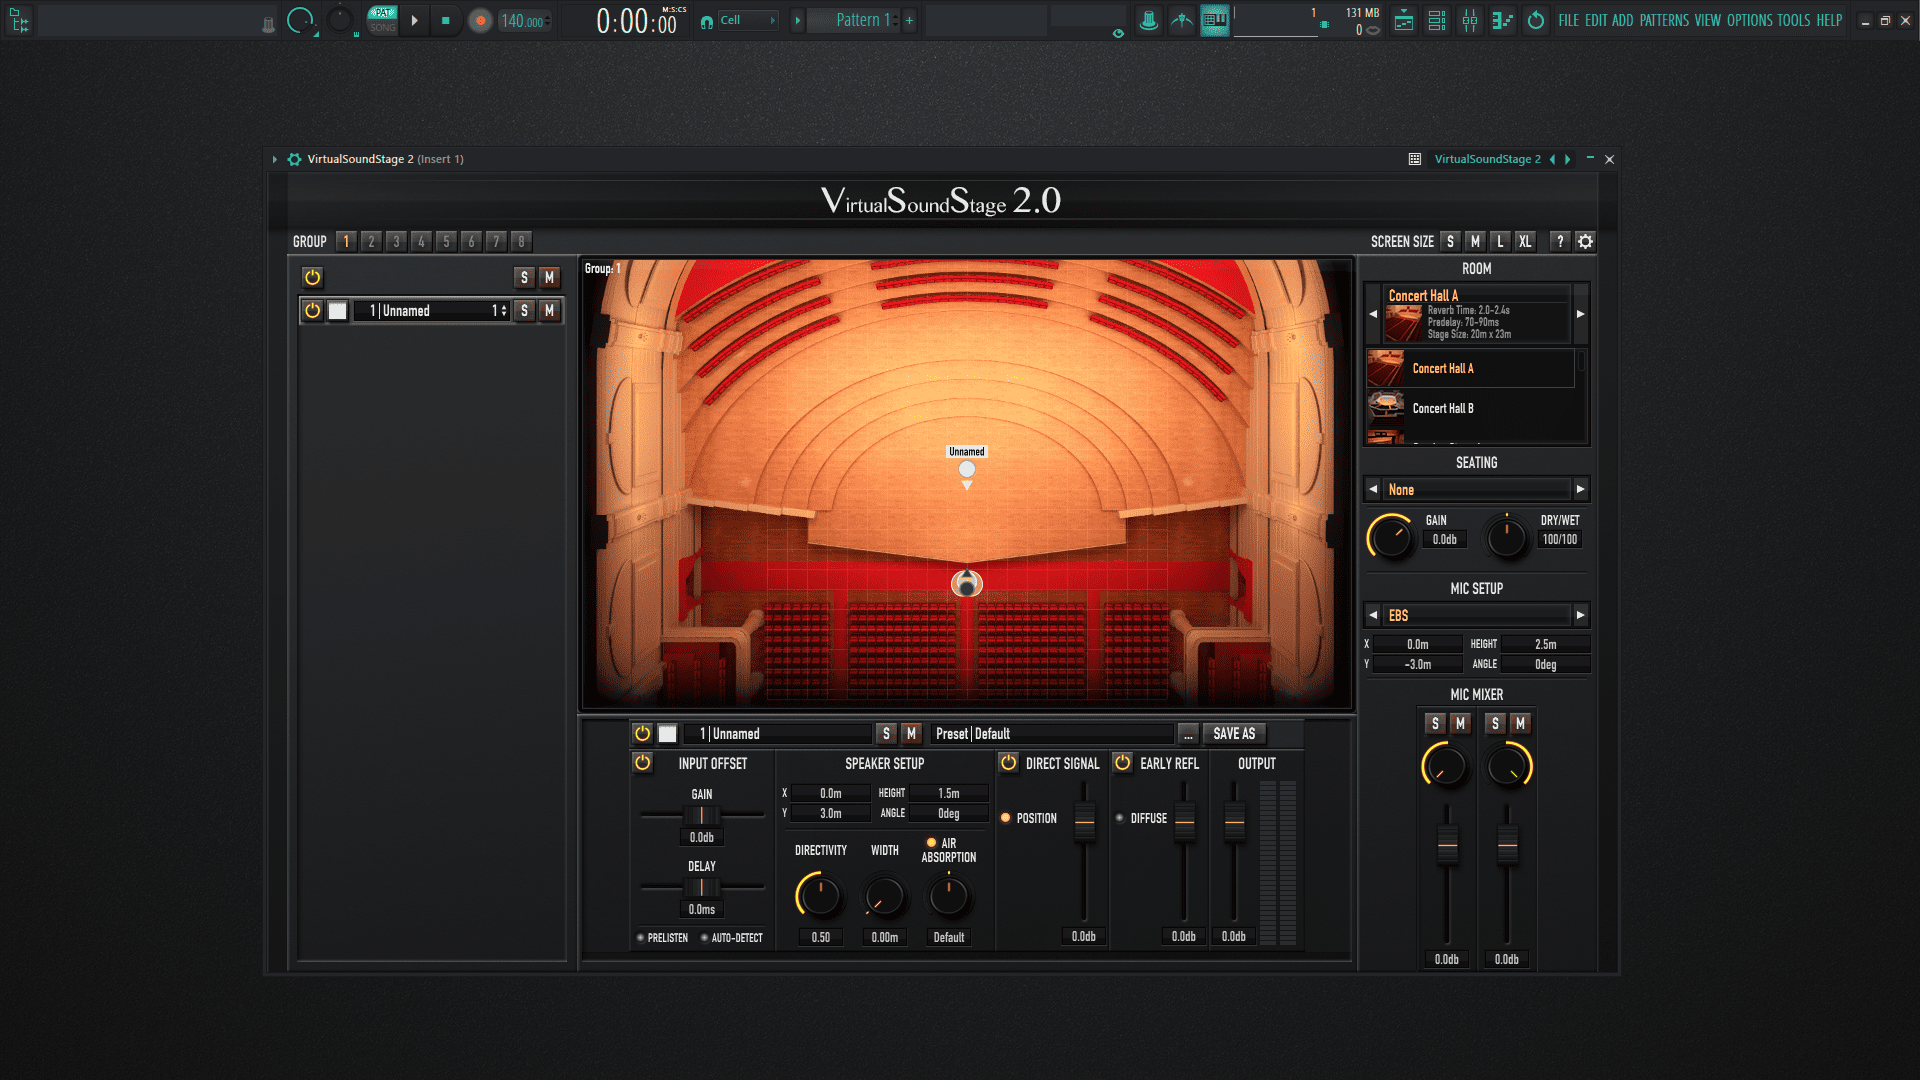Click the tempo 140.000 field
Viewport: 1920px width, 1080px height.
524,20
